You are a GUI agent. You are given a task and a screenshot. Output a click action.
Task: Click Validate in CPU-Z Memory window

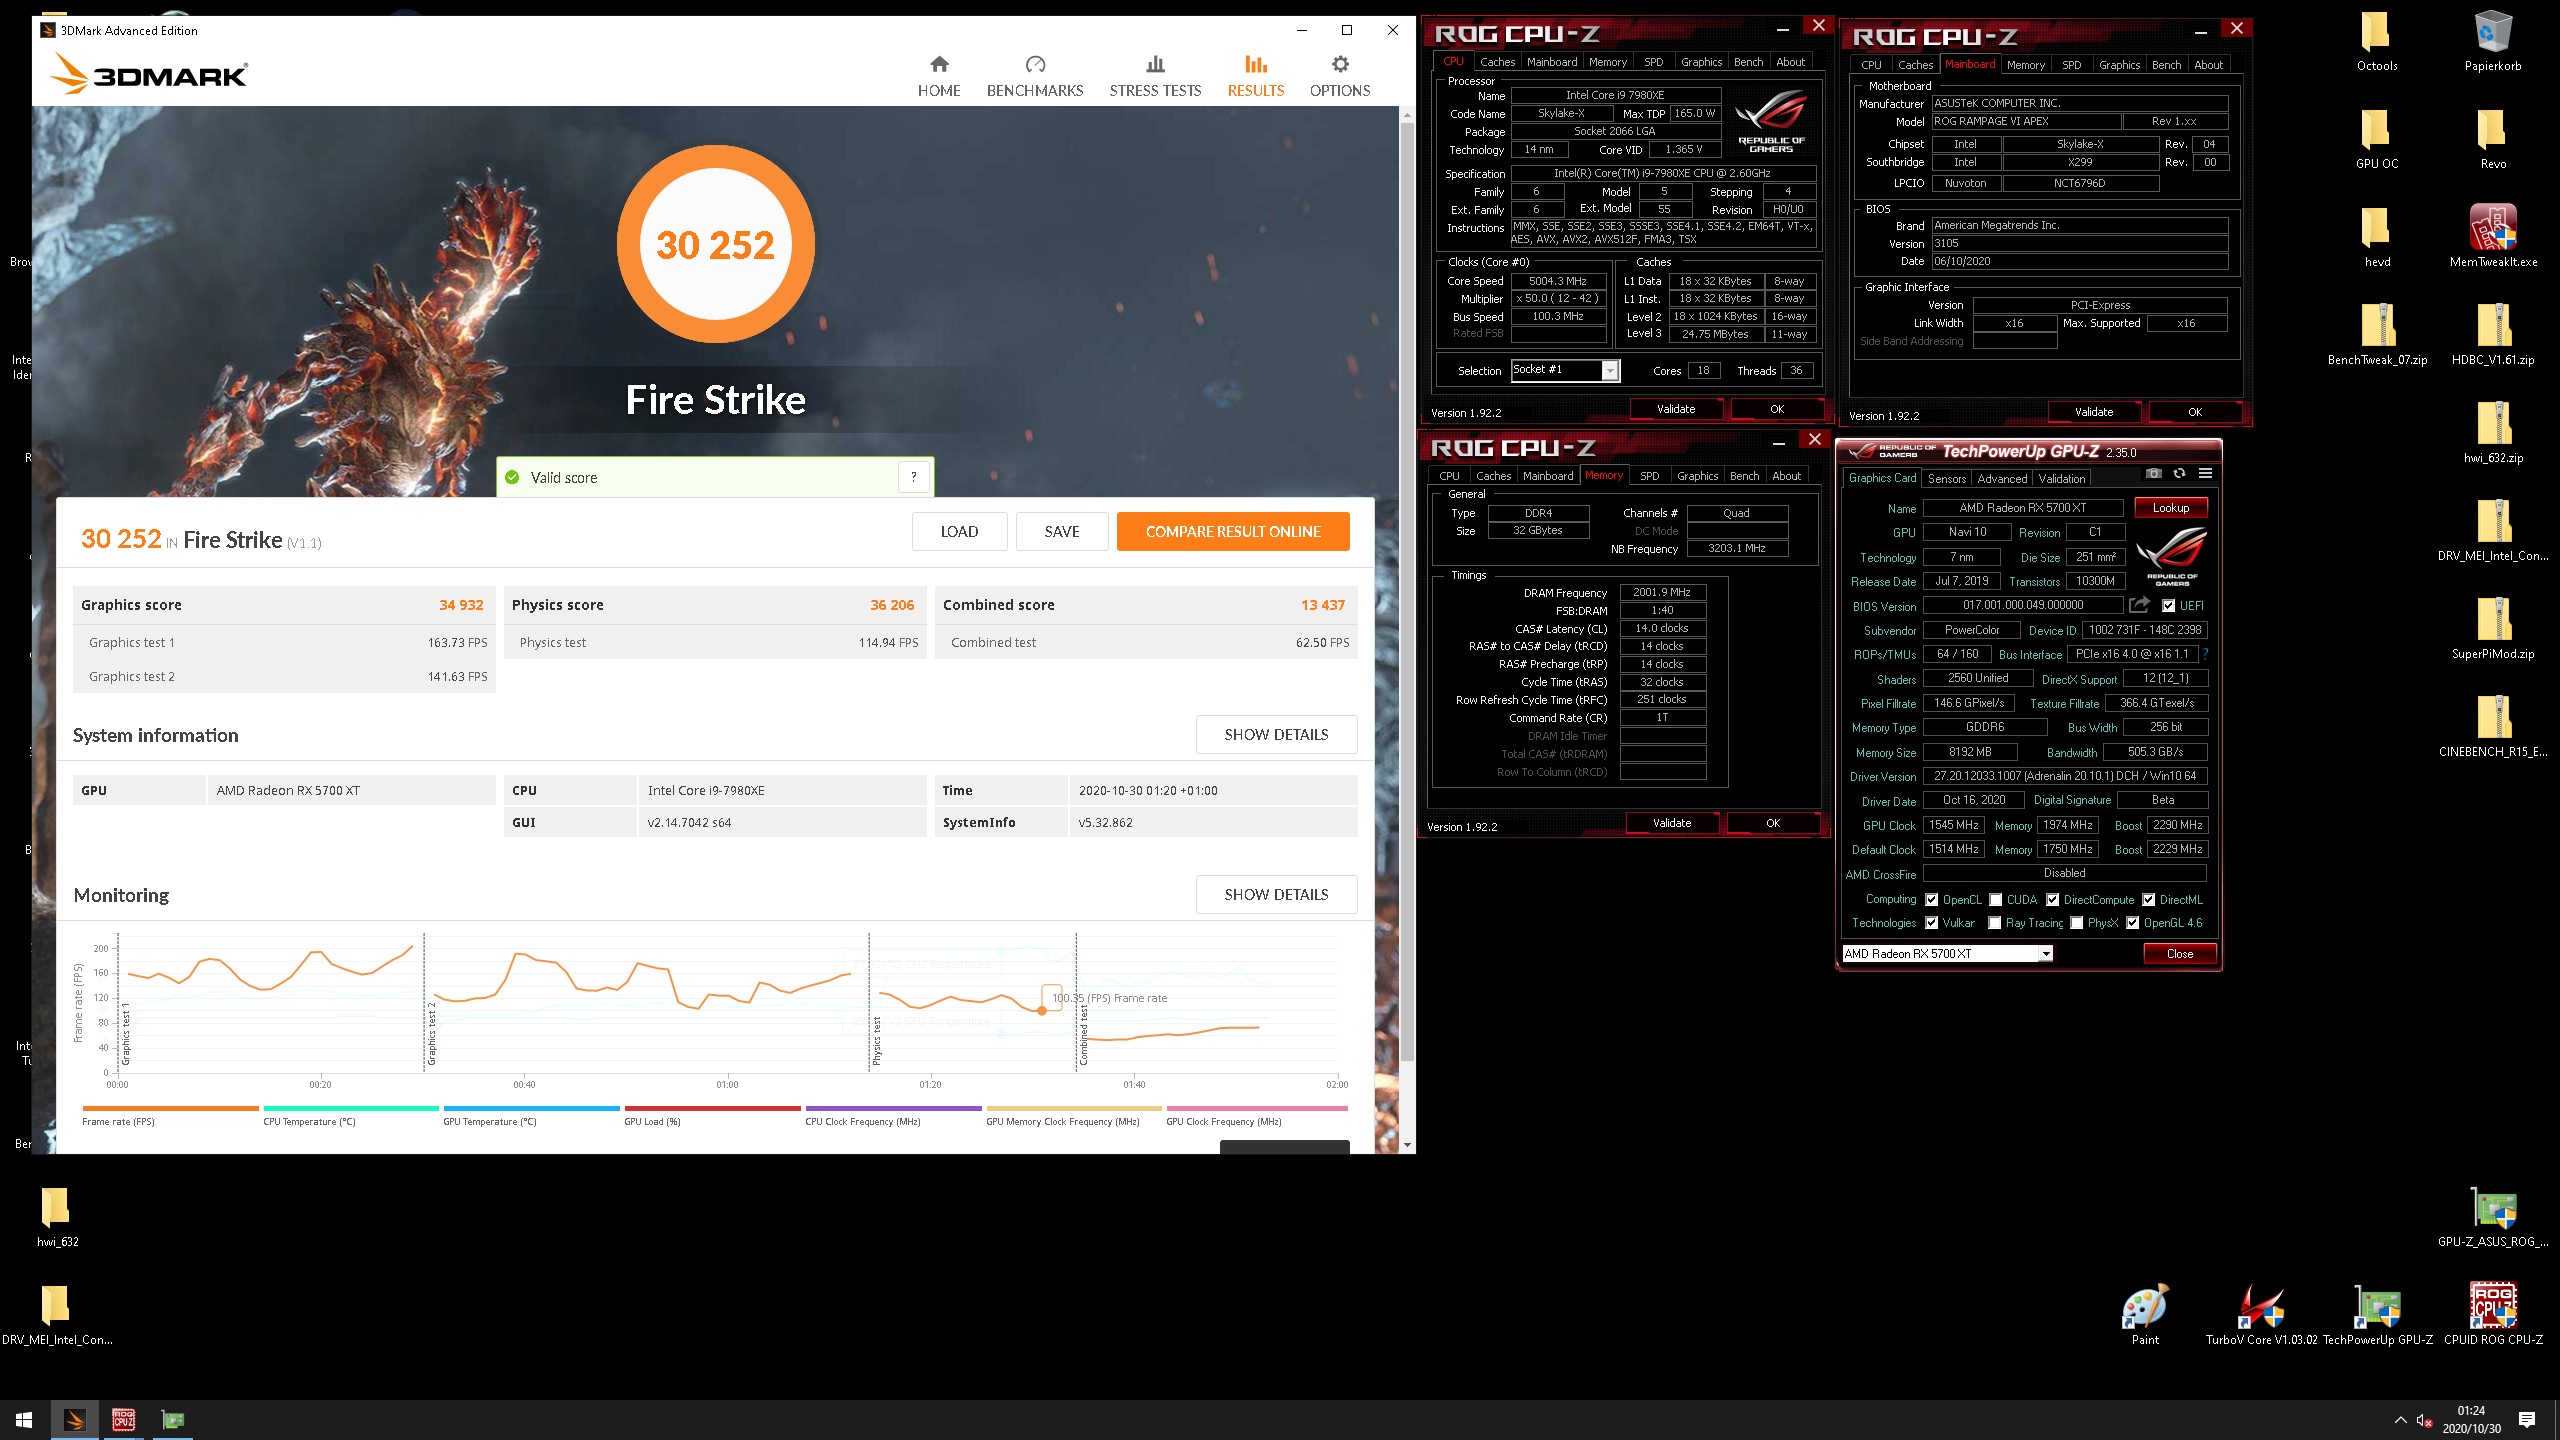point(1672,823)
